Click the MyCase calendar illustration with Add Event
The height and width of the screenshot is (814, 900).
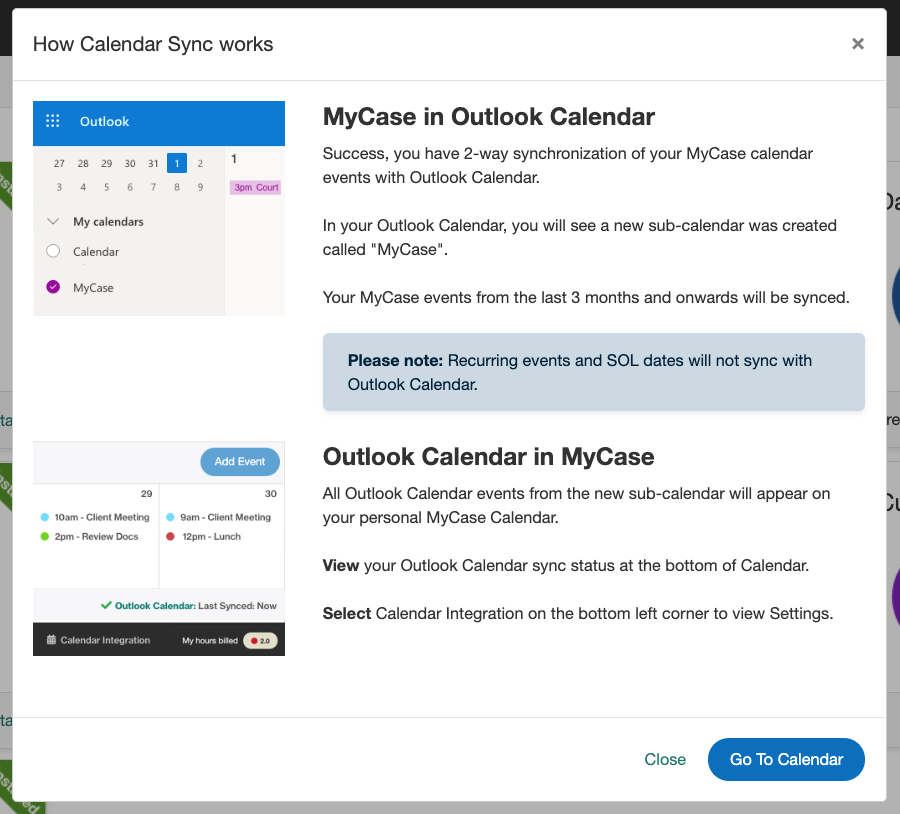[x=159, y=548]
